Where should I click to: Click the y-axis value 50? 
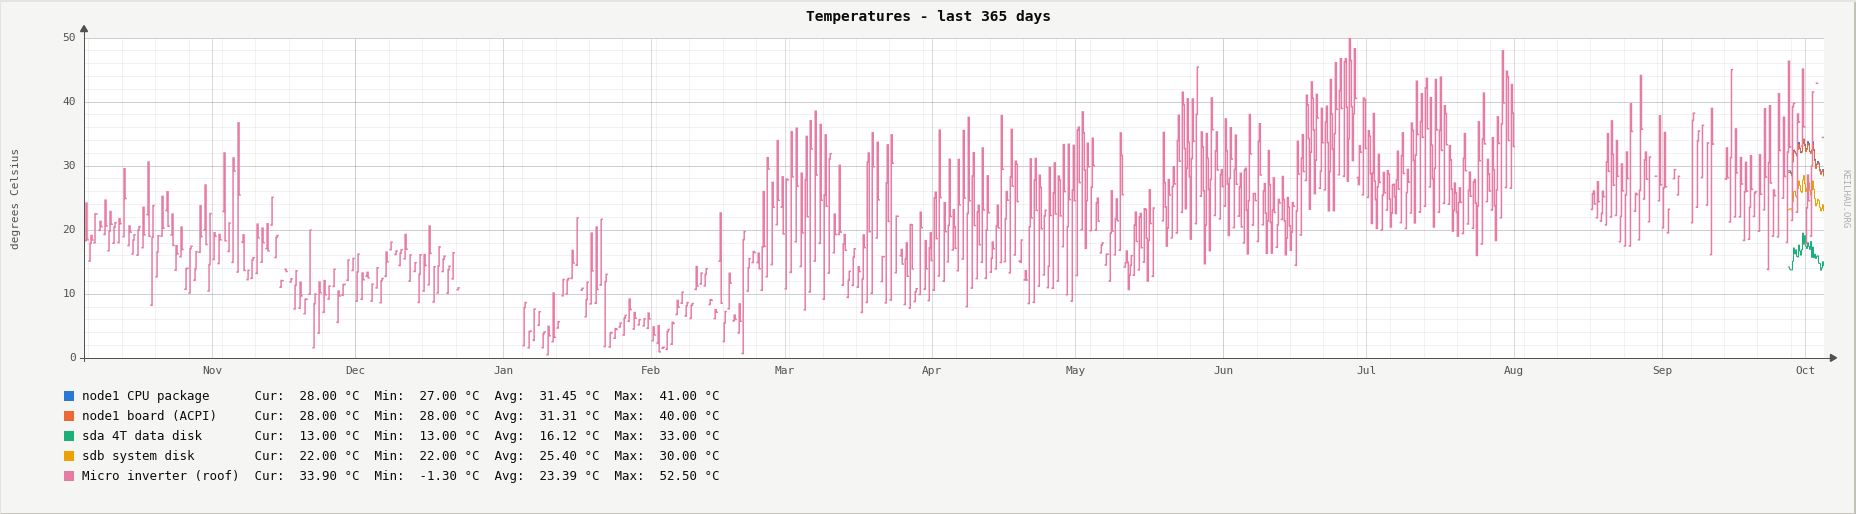[69, 38]
